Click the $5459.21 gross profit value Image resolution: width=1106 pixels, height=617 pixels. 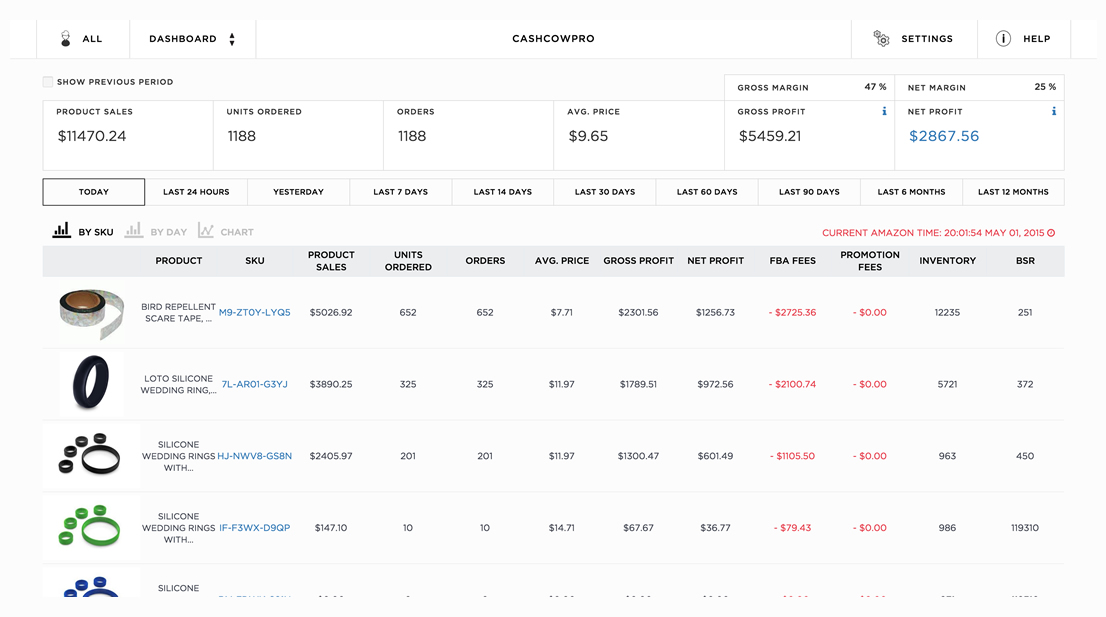(770, 136)
